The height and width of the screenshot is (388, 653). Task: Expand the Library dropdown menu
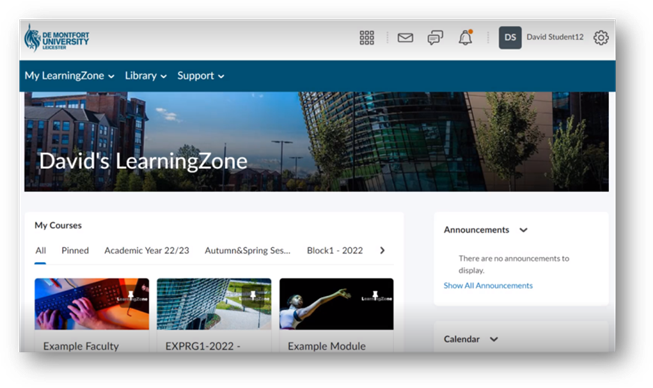(x=146, y=76)
